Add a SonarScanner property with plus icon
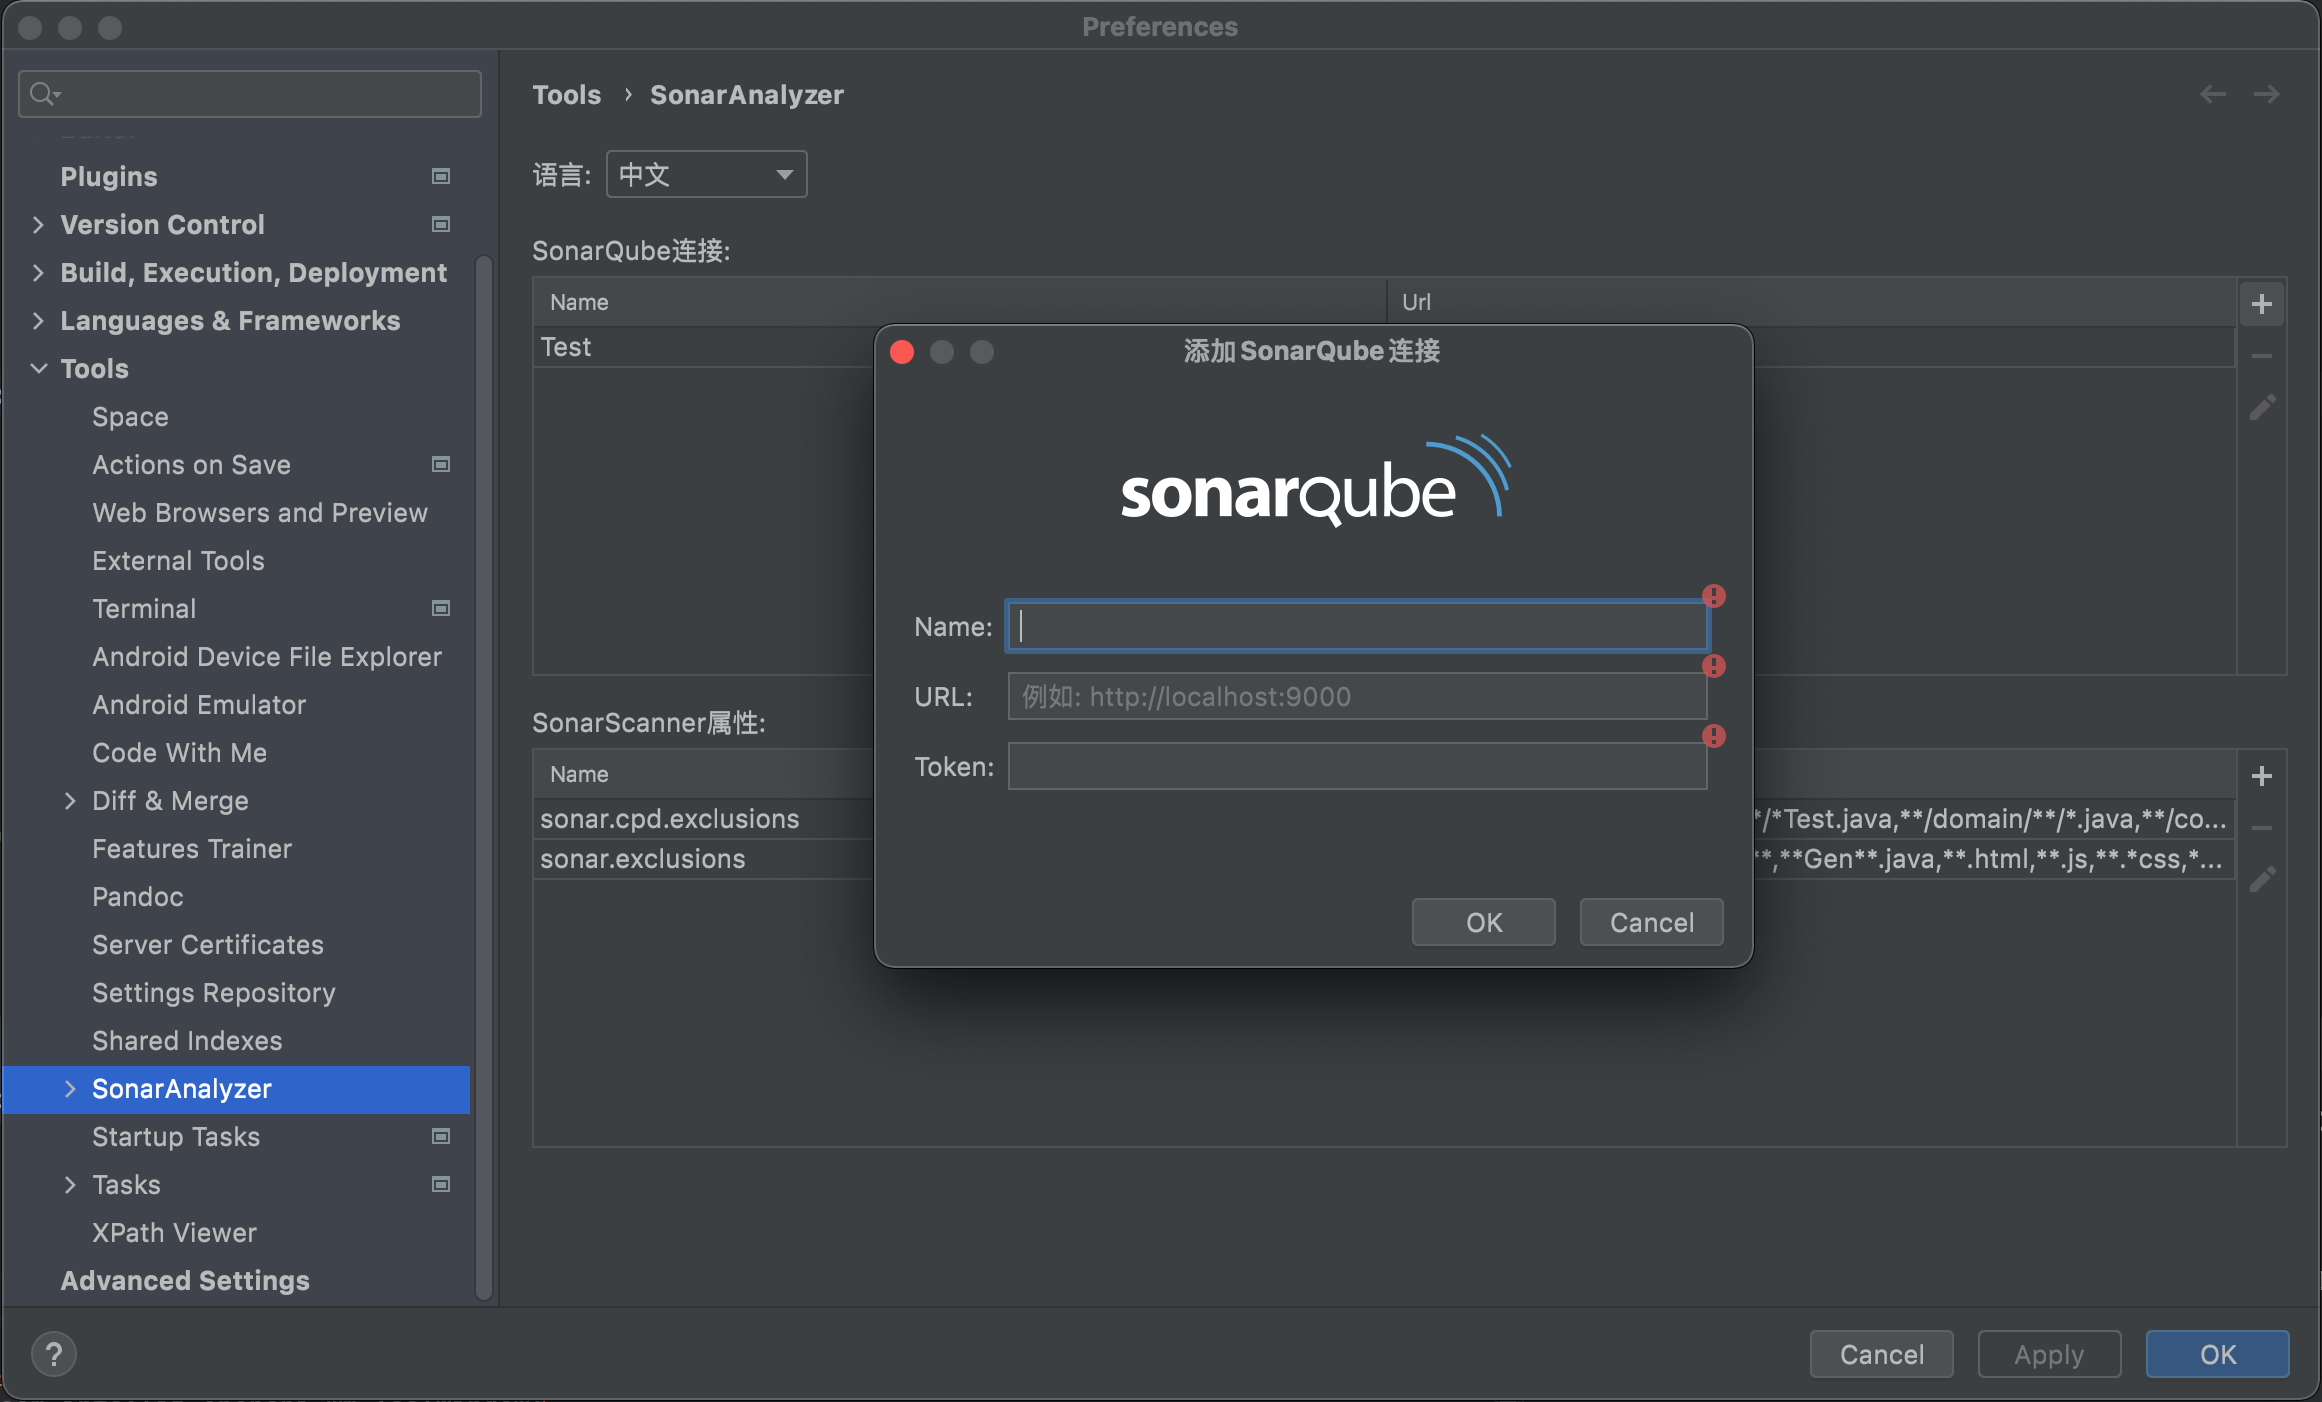Screen dimensions: 2322x1402 [x=2262, y=776]
